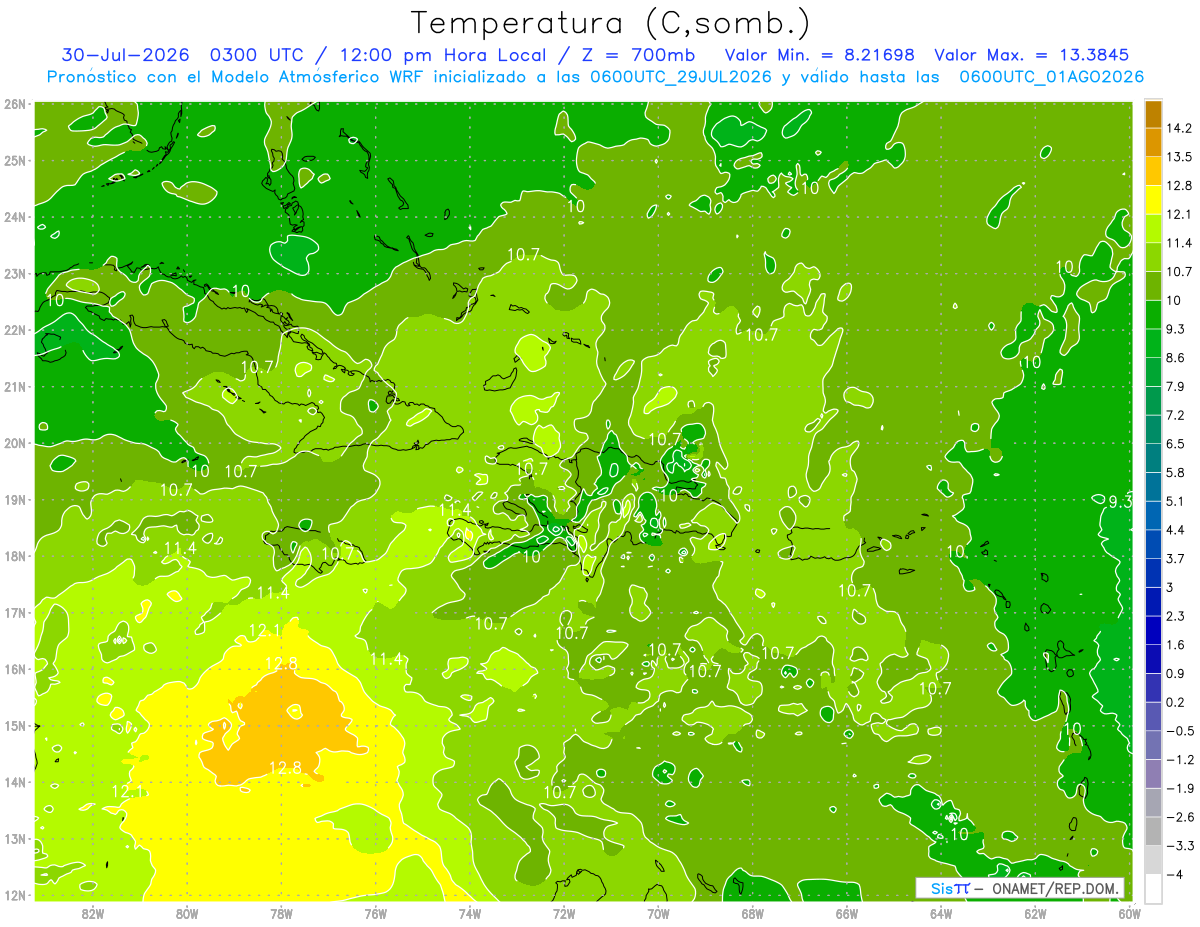Click the 78W longitude axis label

(281, 913)
